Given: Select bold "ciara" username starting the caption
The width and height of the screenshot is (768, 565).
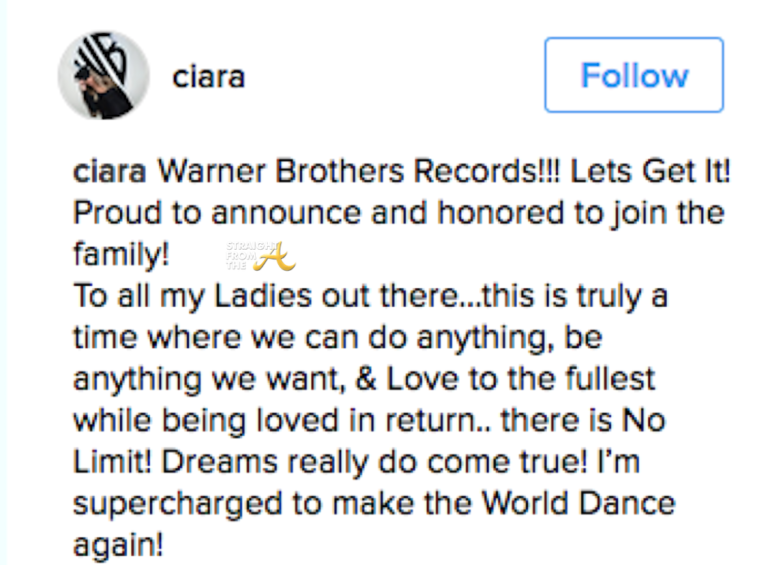Looking at the screenshot, I should [108, 171].
